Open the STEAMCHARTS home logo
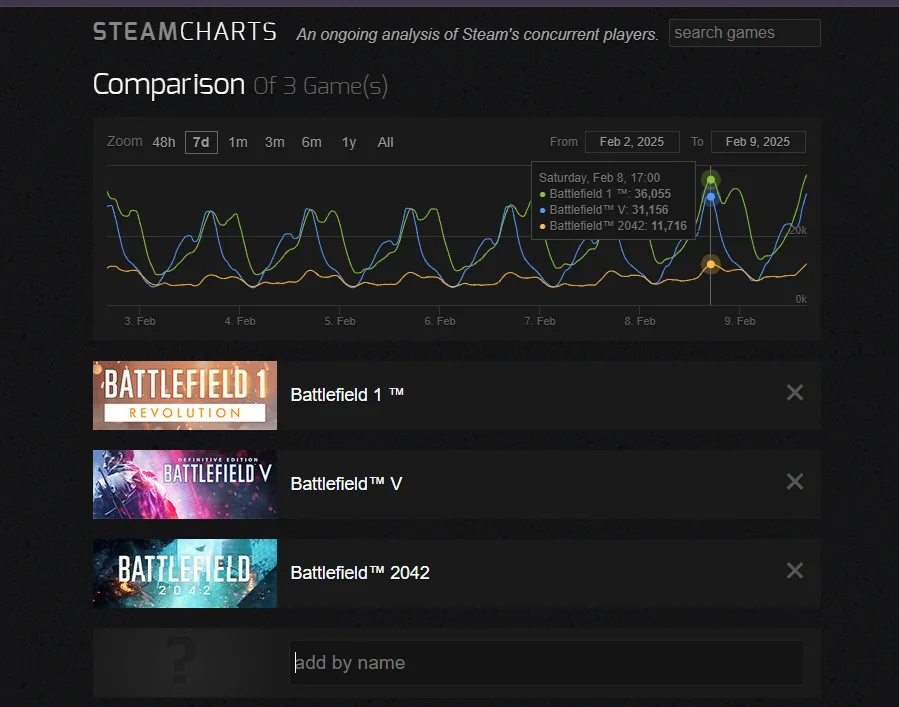This screenshot has width=899, height=707. (184, 31)
